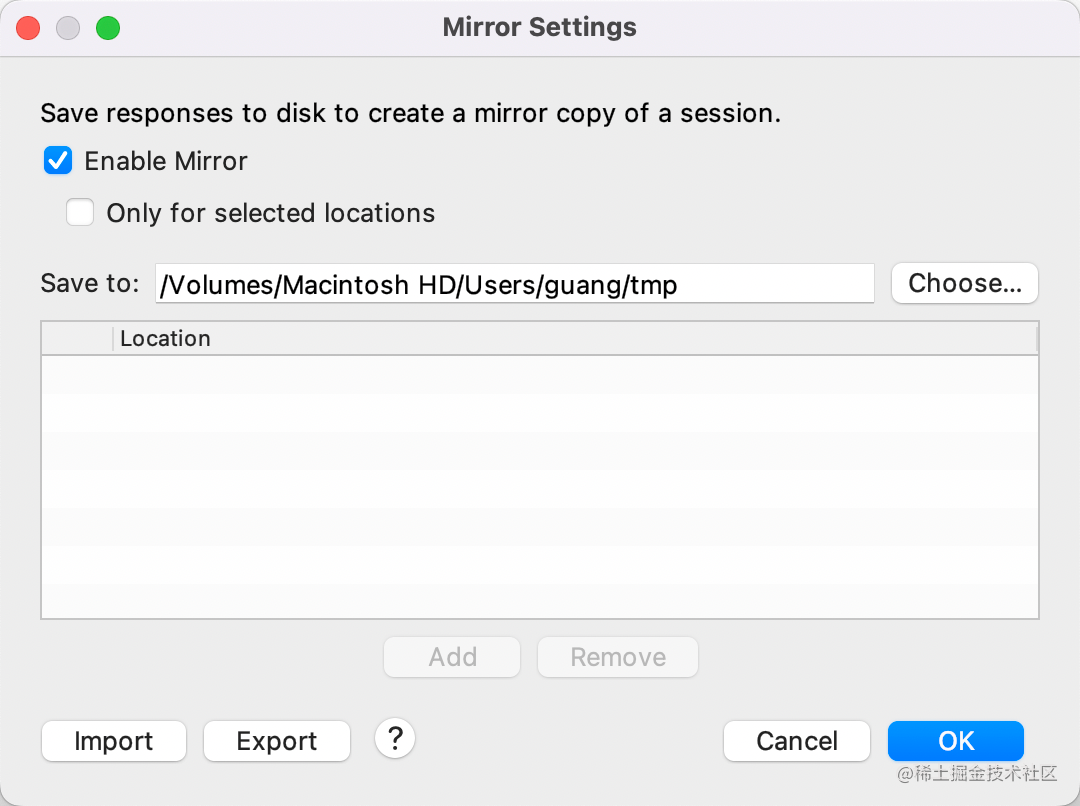Viewport: 1080px width, 806px height.
Task: Check Only for selected locations
Action: [80, 213]
